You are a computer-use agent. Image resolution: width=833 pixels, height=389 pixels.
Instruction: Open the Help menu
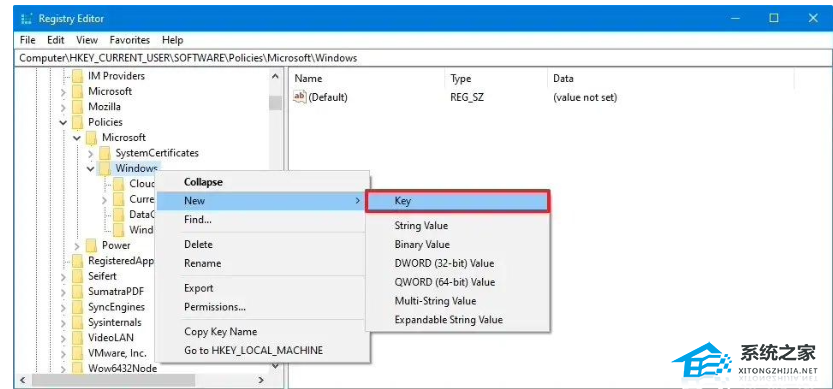(172, 40)
